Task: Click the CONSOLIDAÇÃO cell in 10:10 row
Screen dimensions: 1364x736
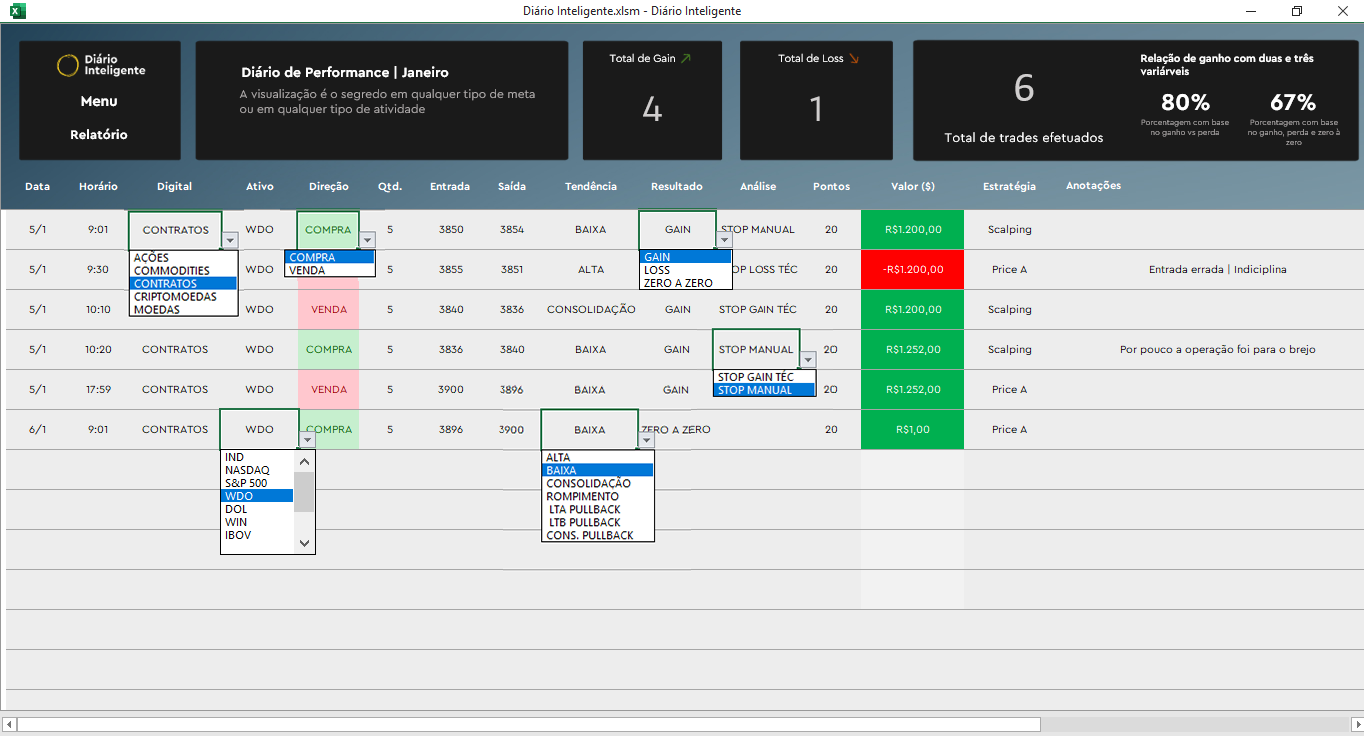Action: (x=591, y=310)
